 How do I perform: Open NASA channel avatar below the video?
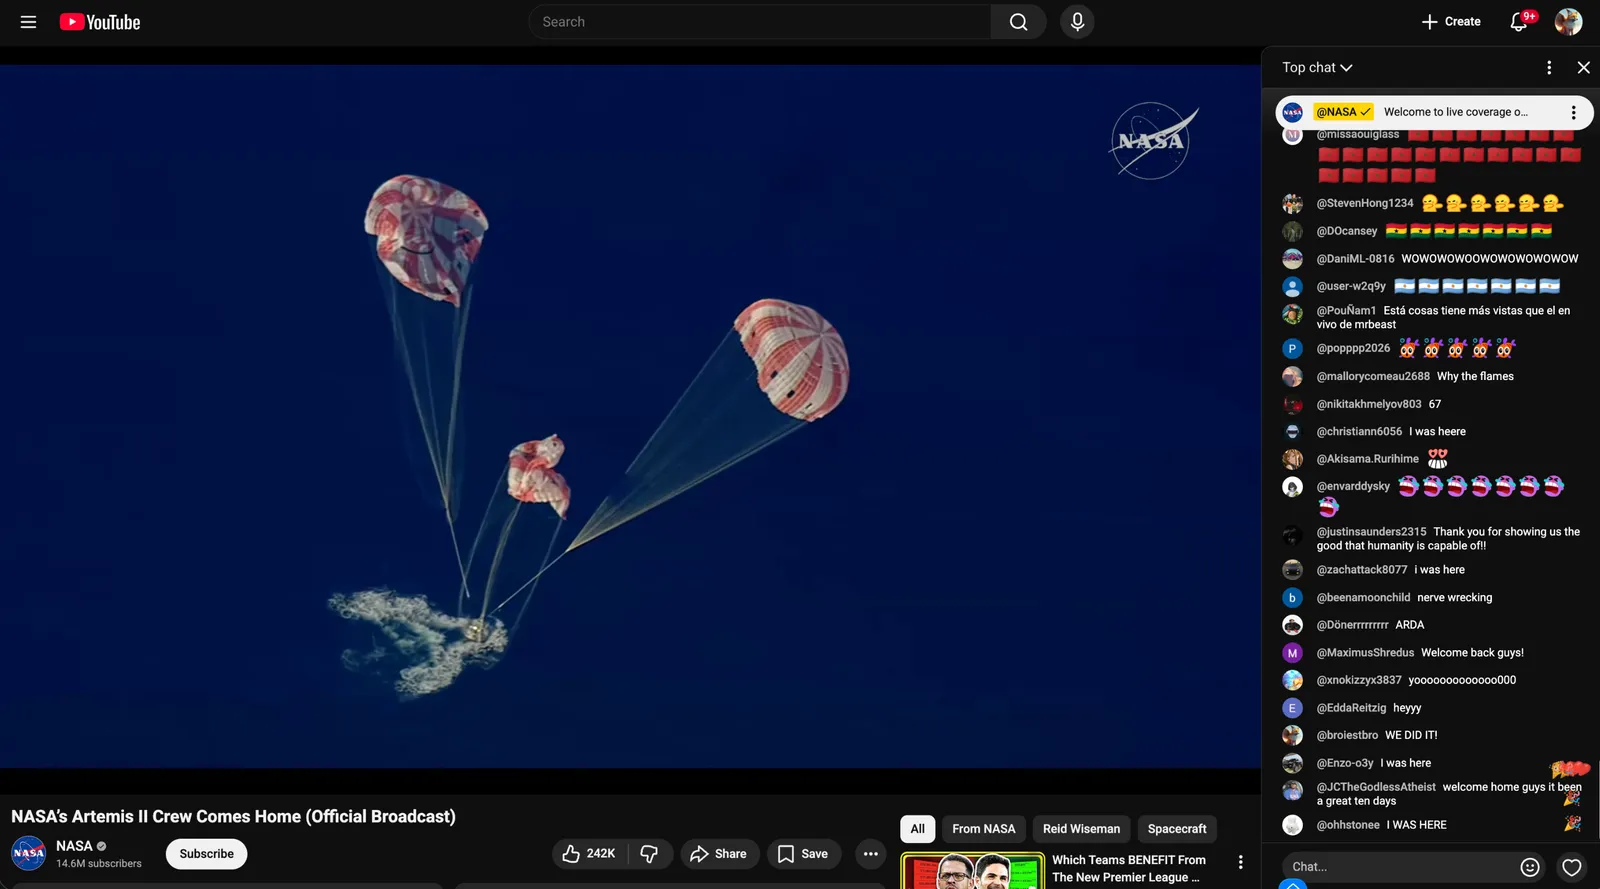point(29,853)
